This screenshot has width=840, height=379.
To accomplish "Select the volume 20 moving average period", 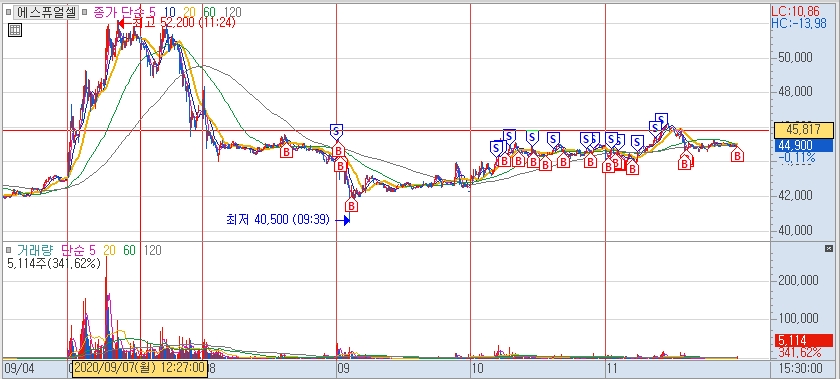I will click(x=110, y=250).
